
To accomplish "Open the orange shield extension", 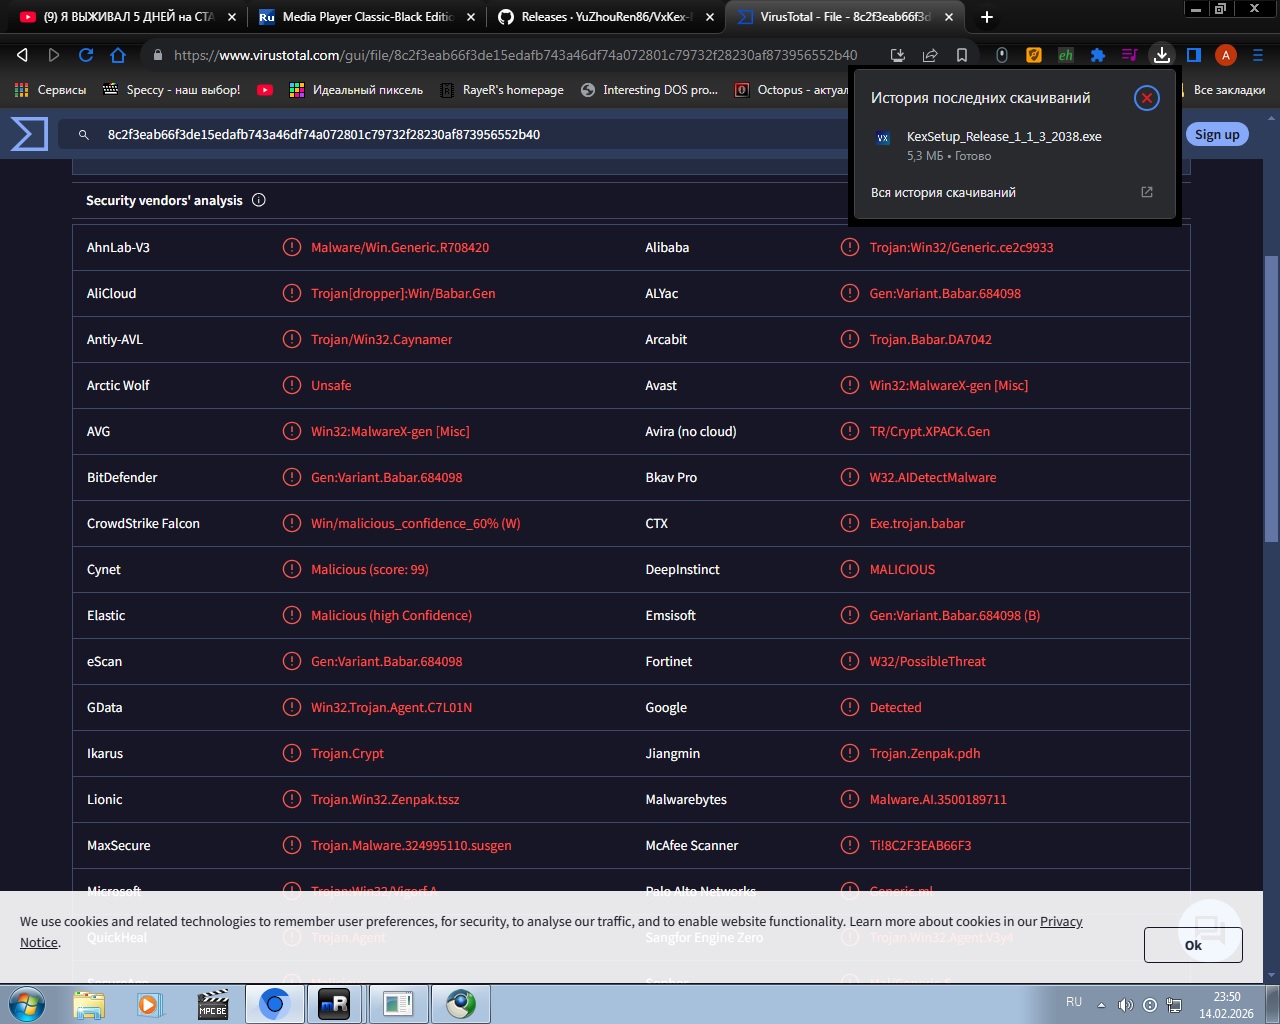I will coord(1034,55).
